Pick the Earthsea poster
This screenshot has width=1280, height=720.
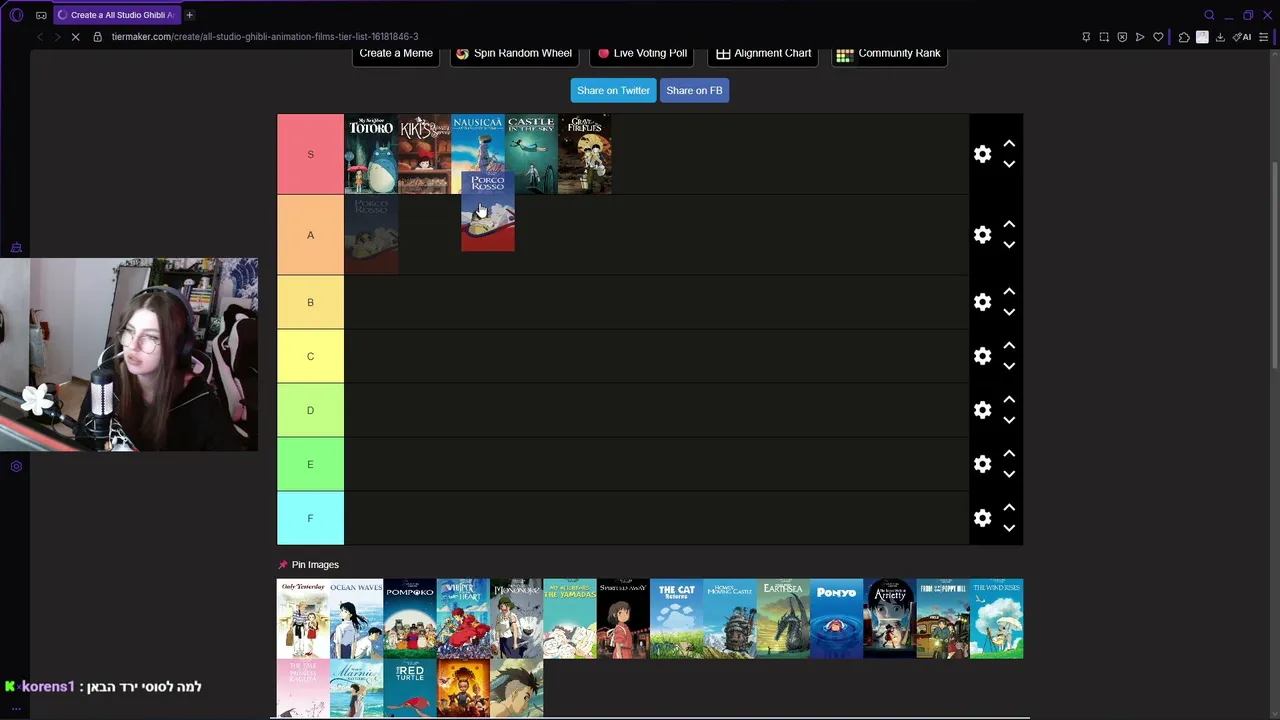point(783,619)
